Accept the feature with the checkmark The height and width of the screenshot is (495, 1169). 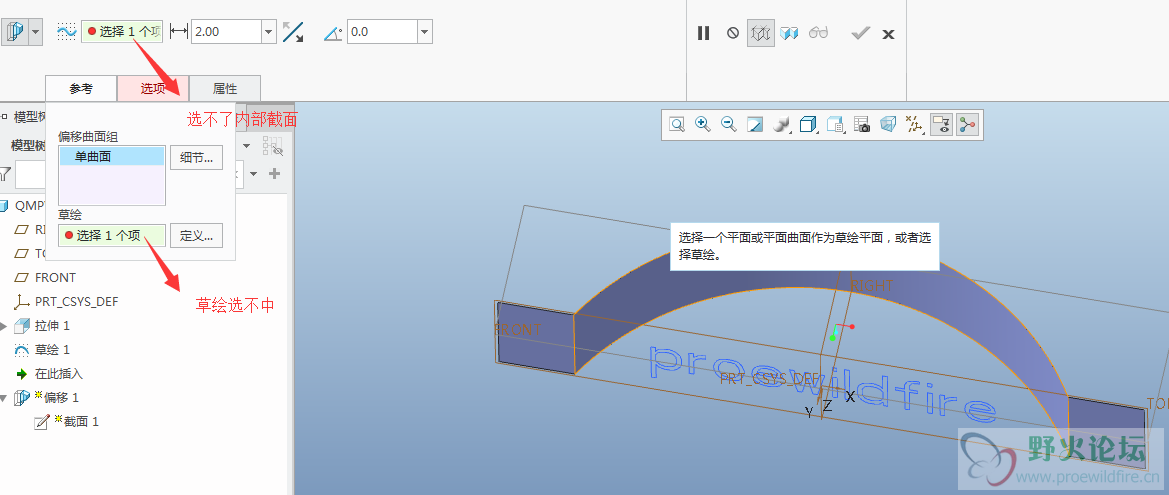coord(861,33)
